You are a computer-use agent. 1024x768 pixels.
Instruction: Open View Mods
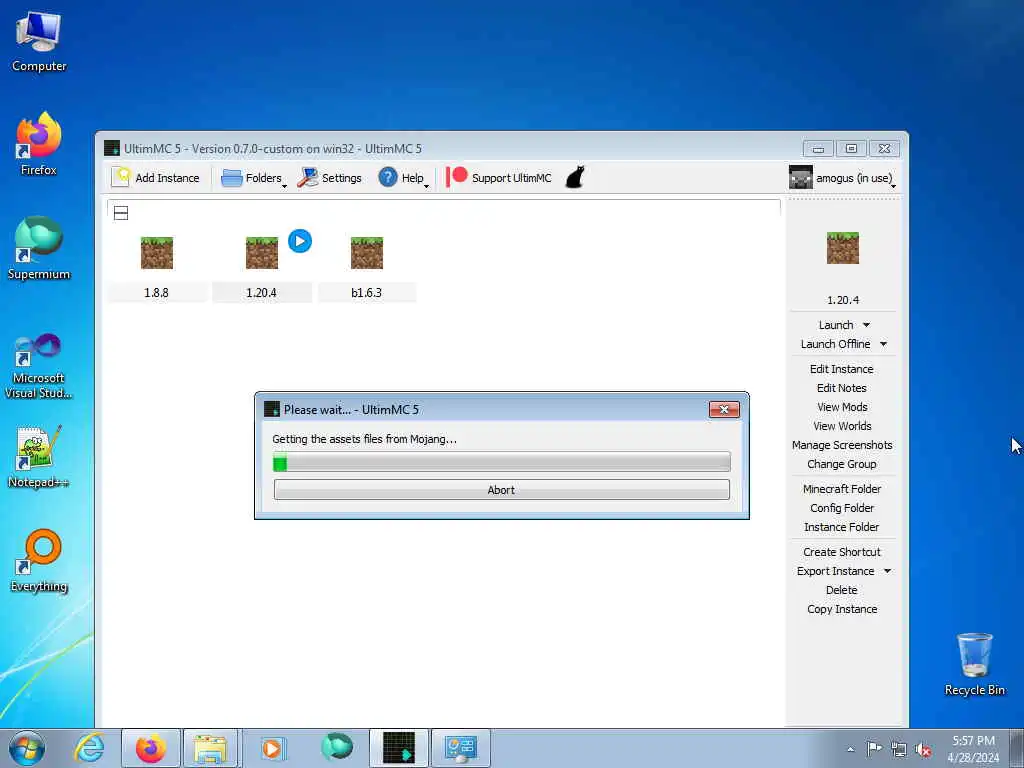pyautogui.click(x=842, y=407)
